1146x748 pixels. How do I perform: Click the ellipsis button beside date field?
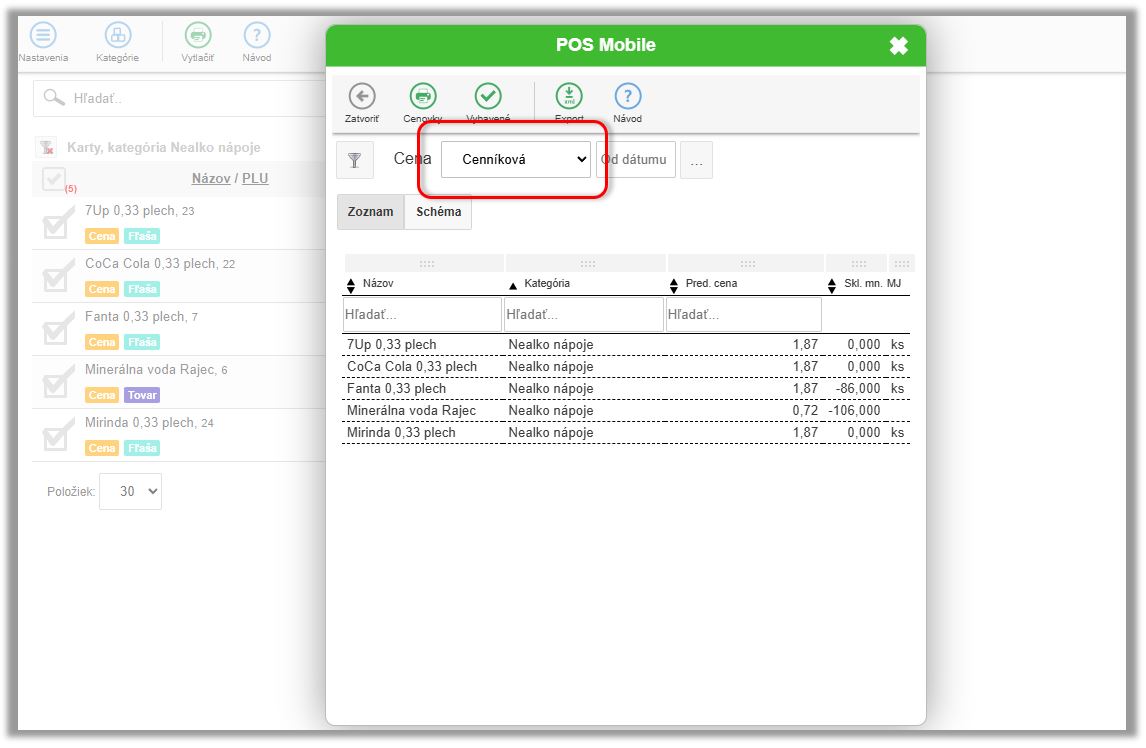point(696,161)
